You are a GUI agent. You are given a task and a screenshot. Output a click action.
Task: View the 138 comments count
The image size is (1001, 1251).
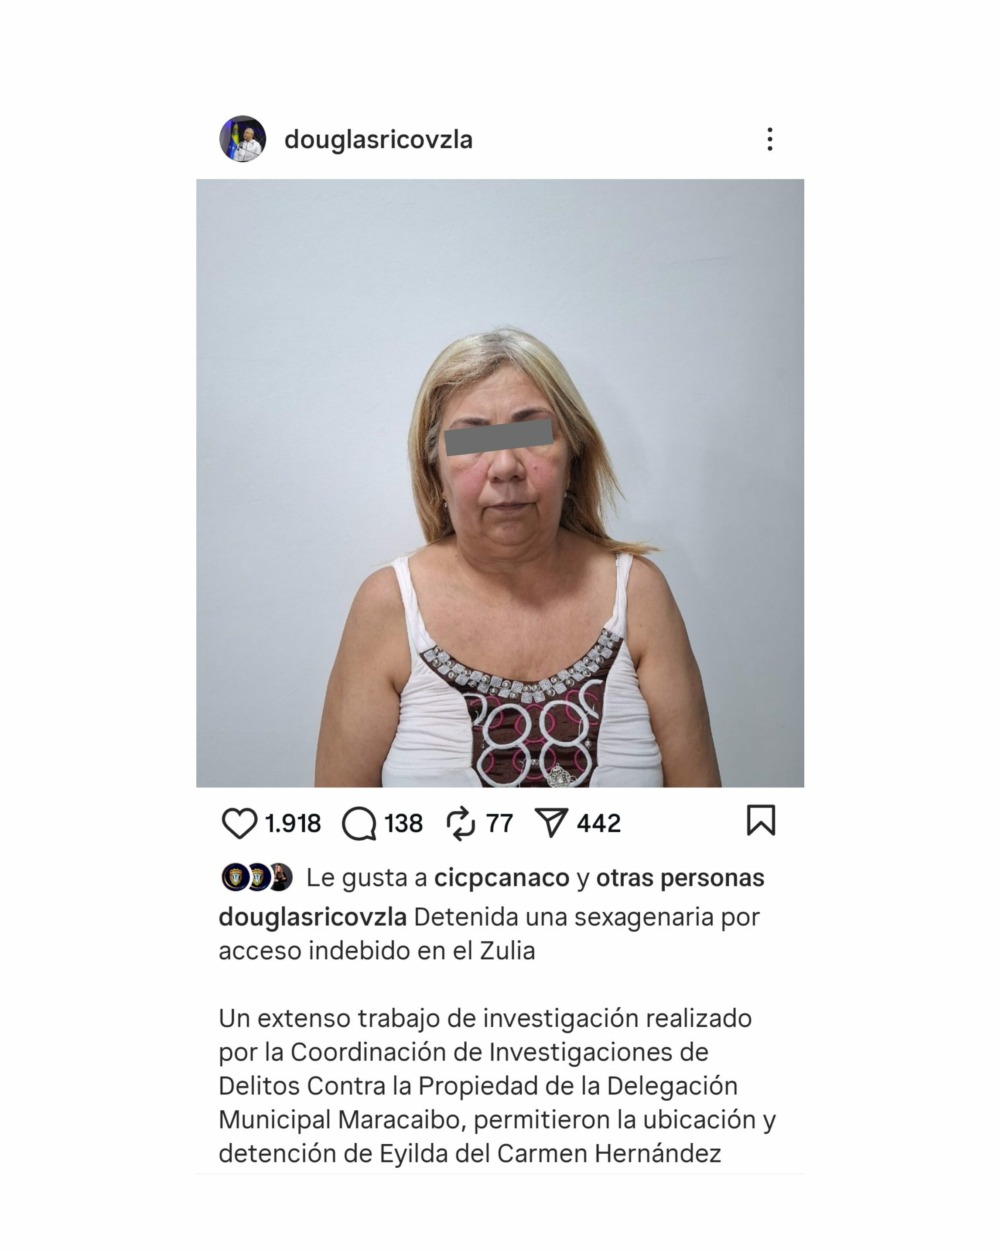tap(403, 824)
